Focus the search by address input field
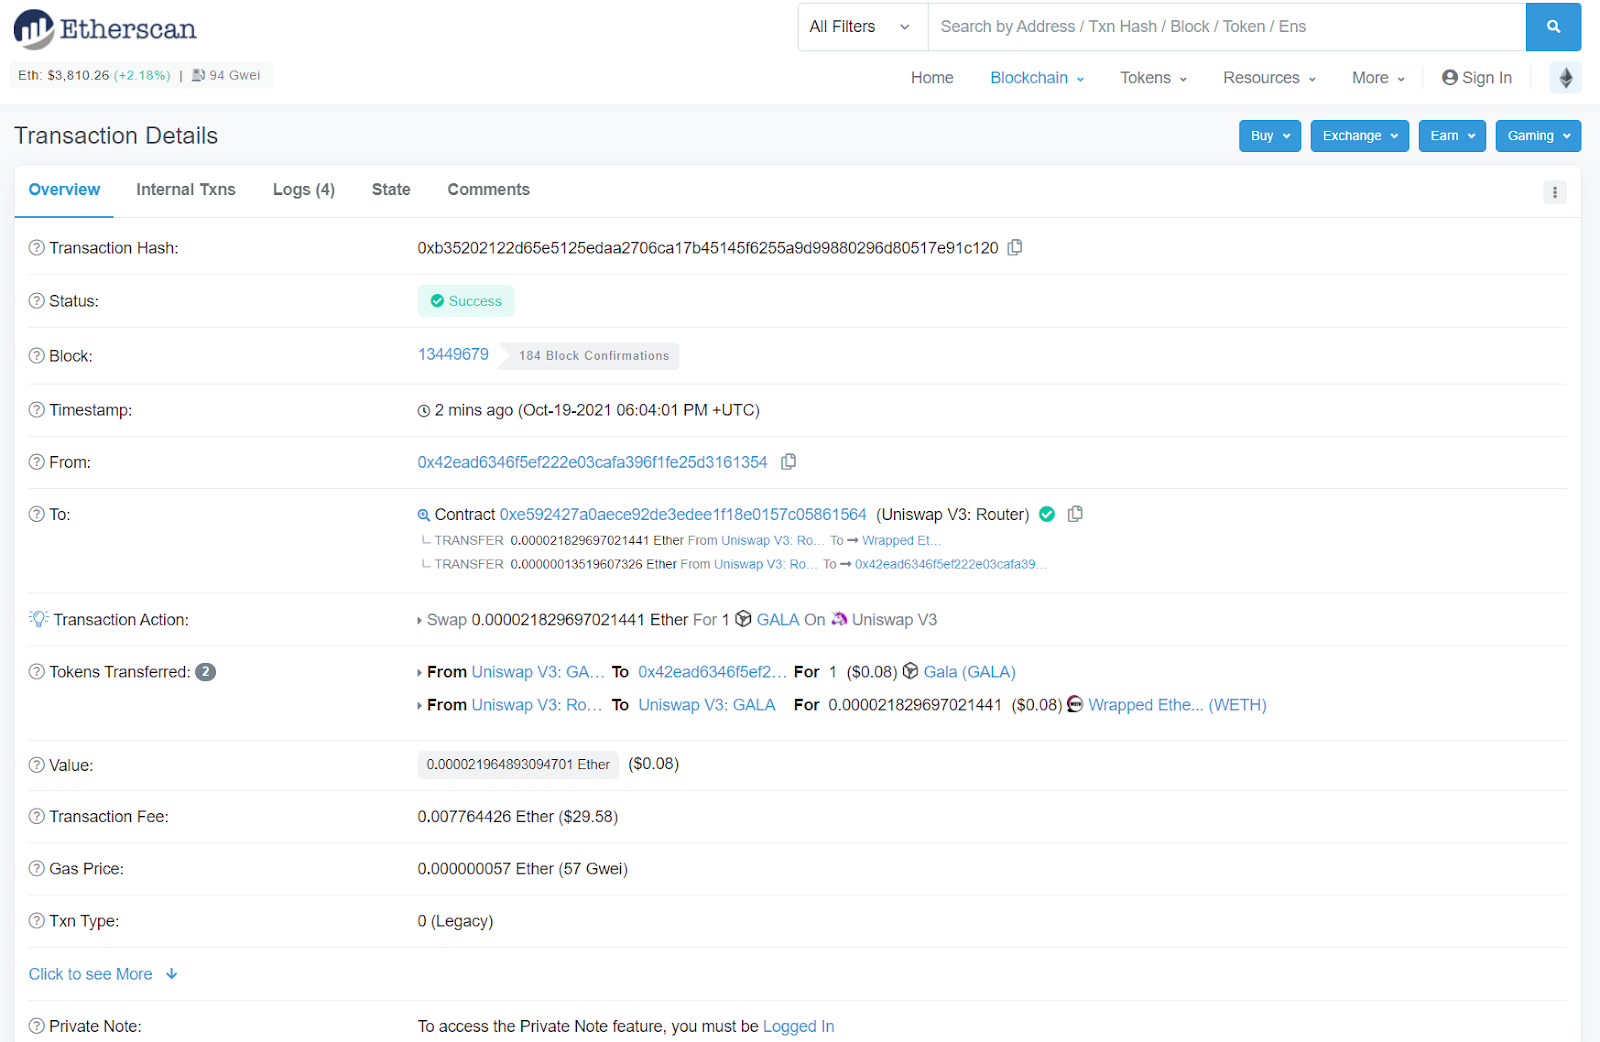This screenshot has width=1600, height=1042. 1227,27
